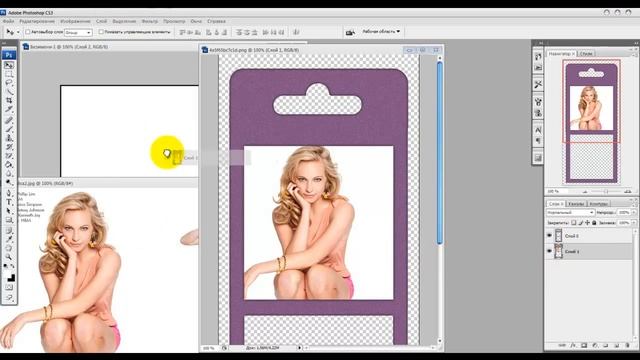Open the Редактирование menu
Viewport: 640px width, 360px height.
tap(37, 21)
